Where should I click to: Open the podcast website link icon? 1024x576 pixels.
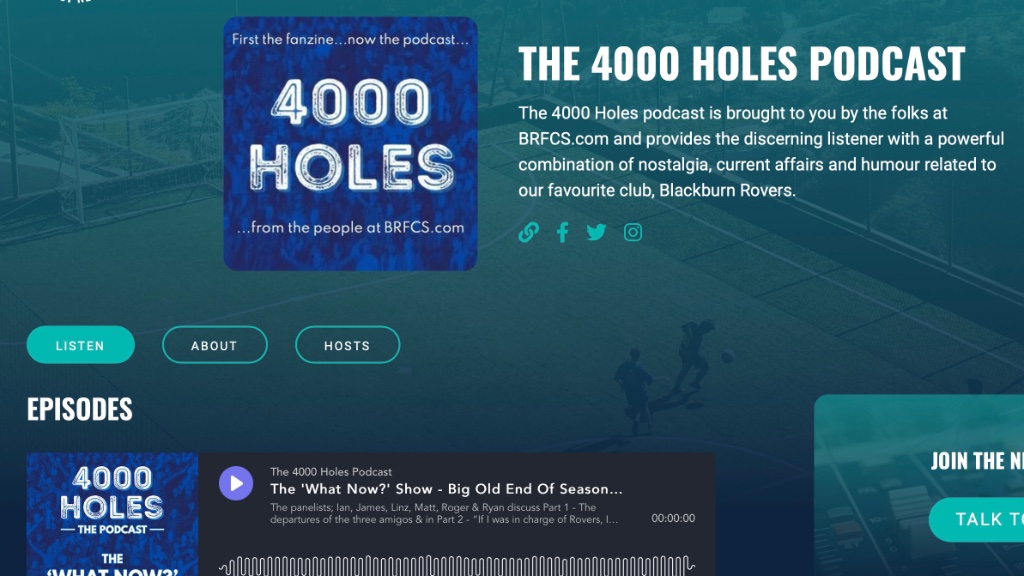529,232
